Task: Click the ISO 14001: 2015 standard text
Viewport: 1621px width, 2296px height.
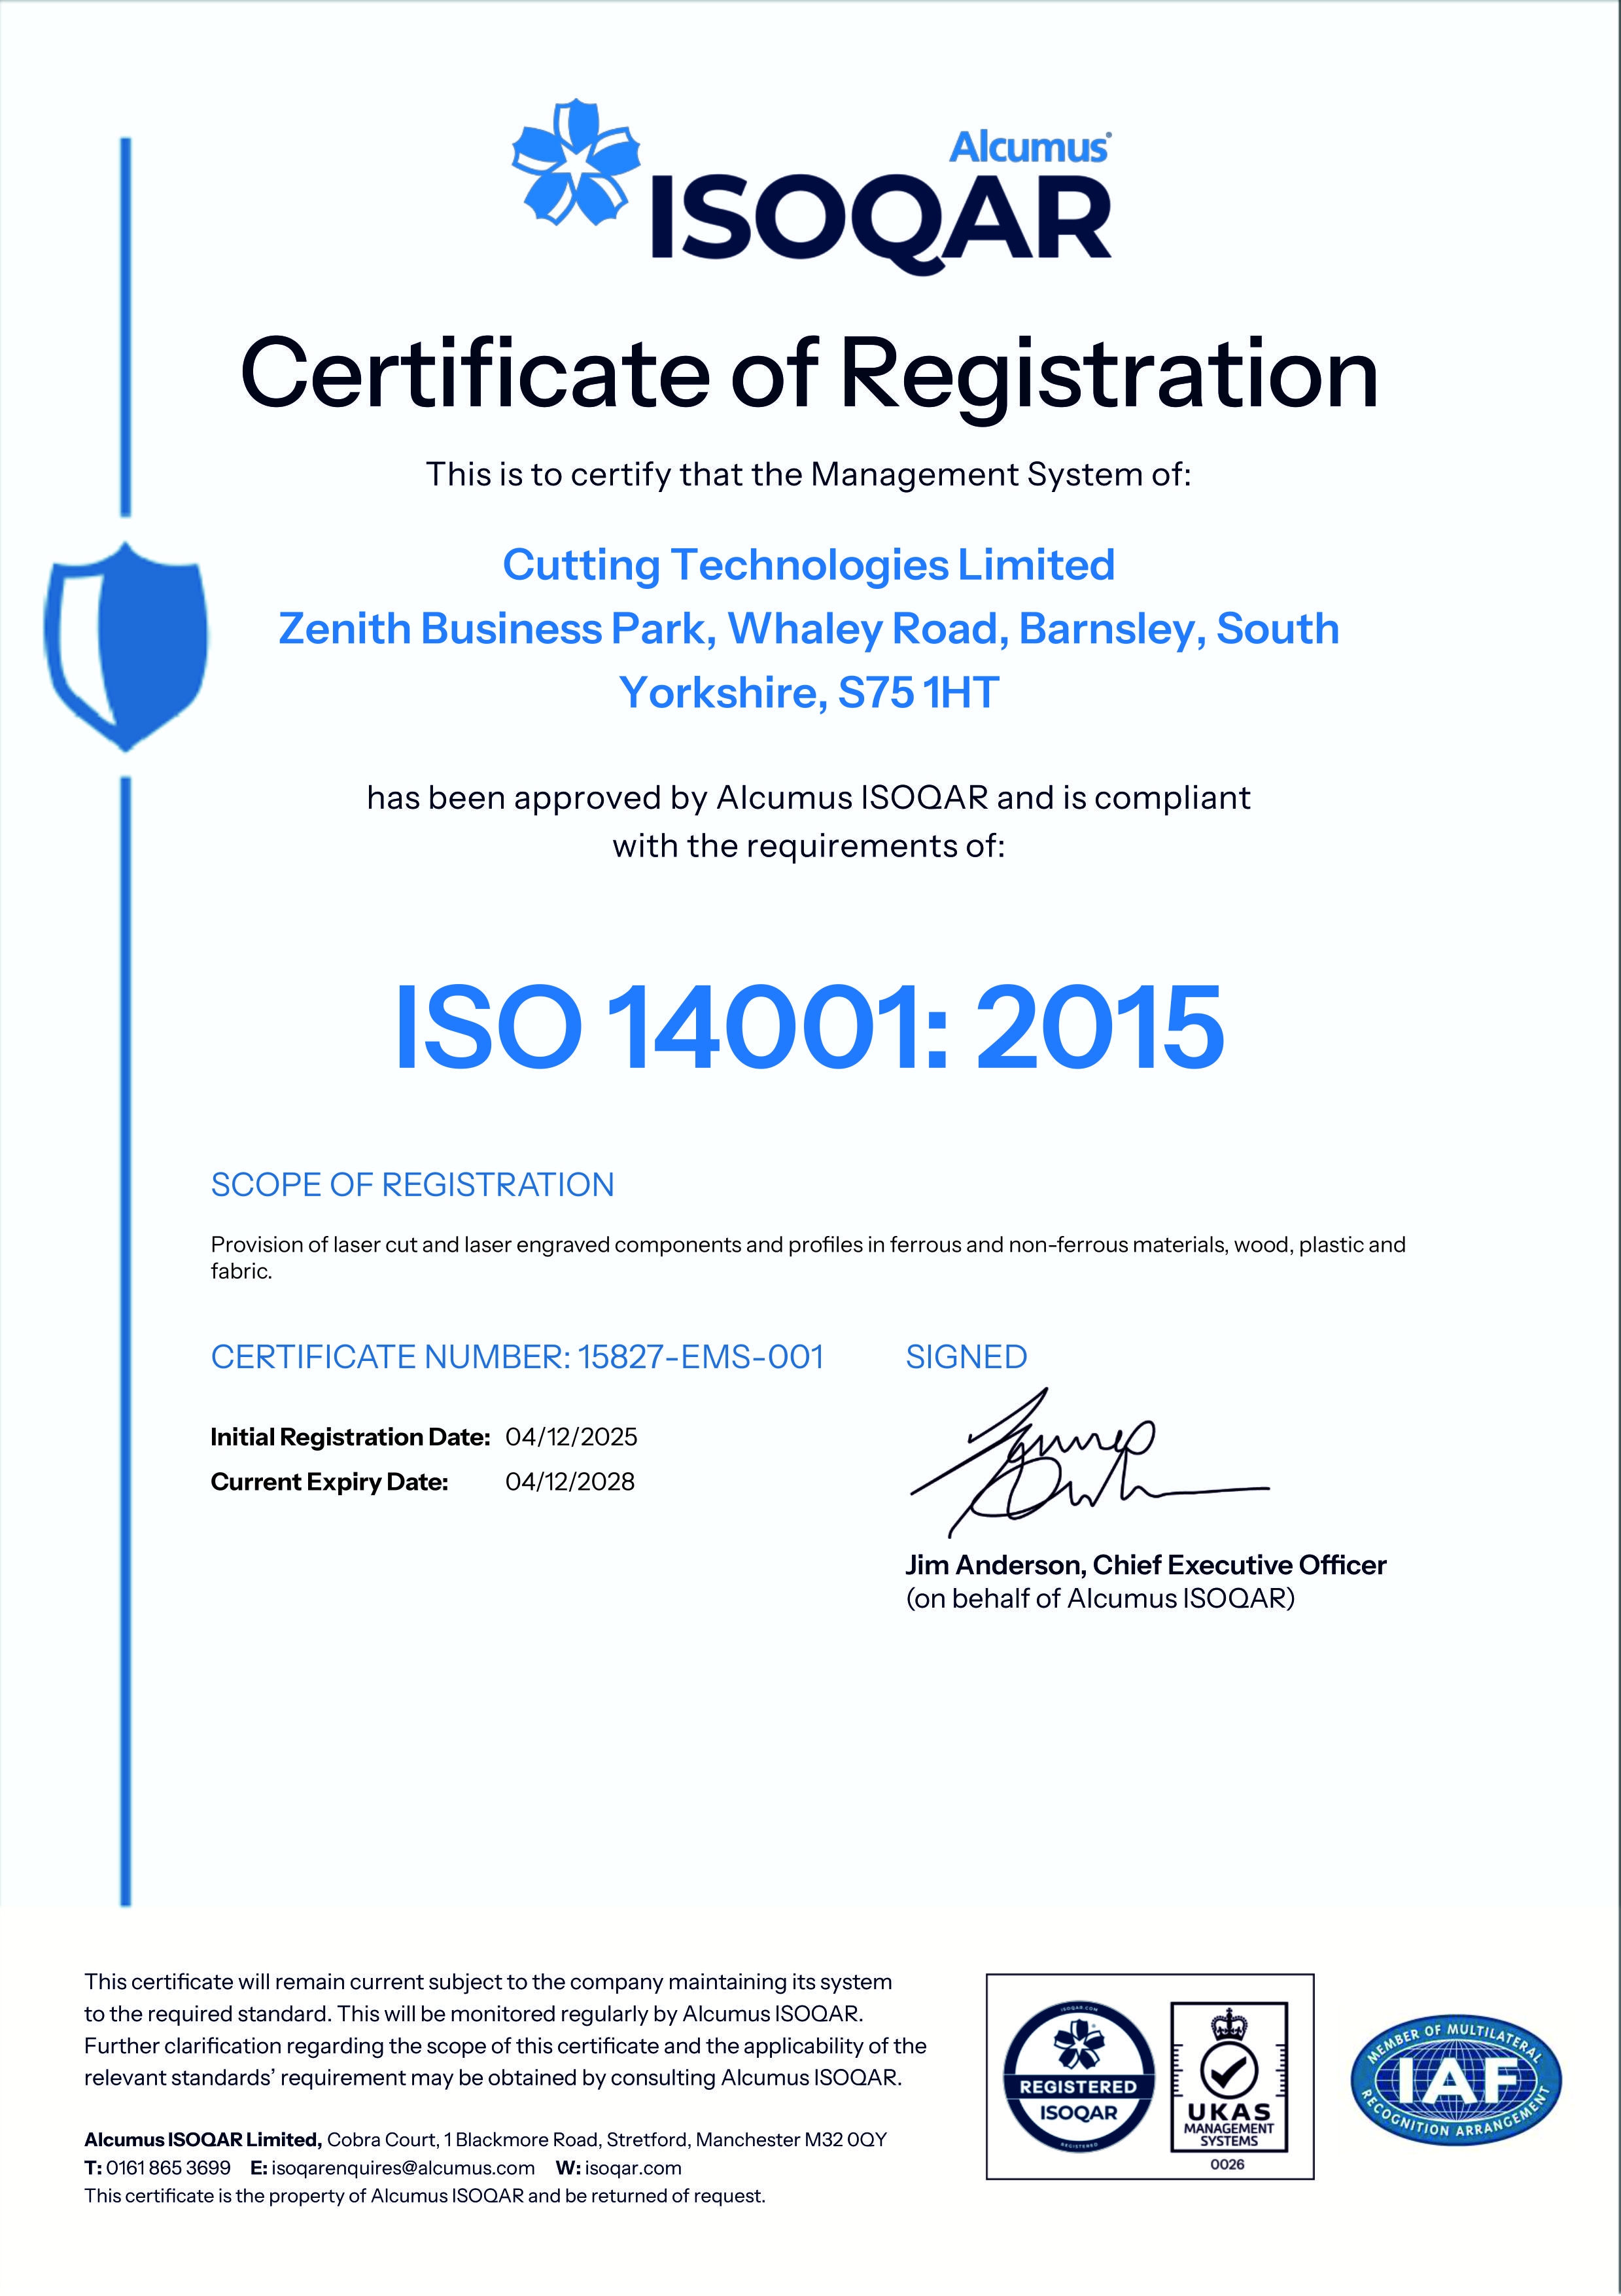Action: coord(809,1027)
